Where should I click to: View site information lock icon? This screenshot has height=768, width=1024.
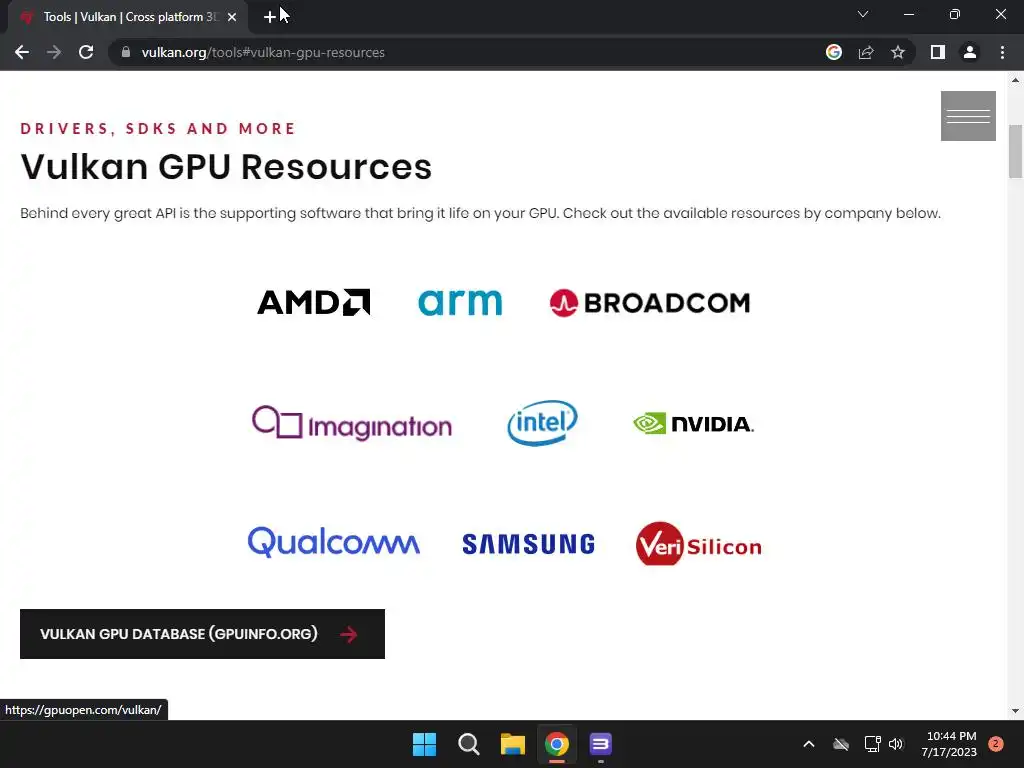tap(126, 52)
